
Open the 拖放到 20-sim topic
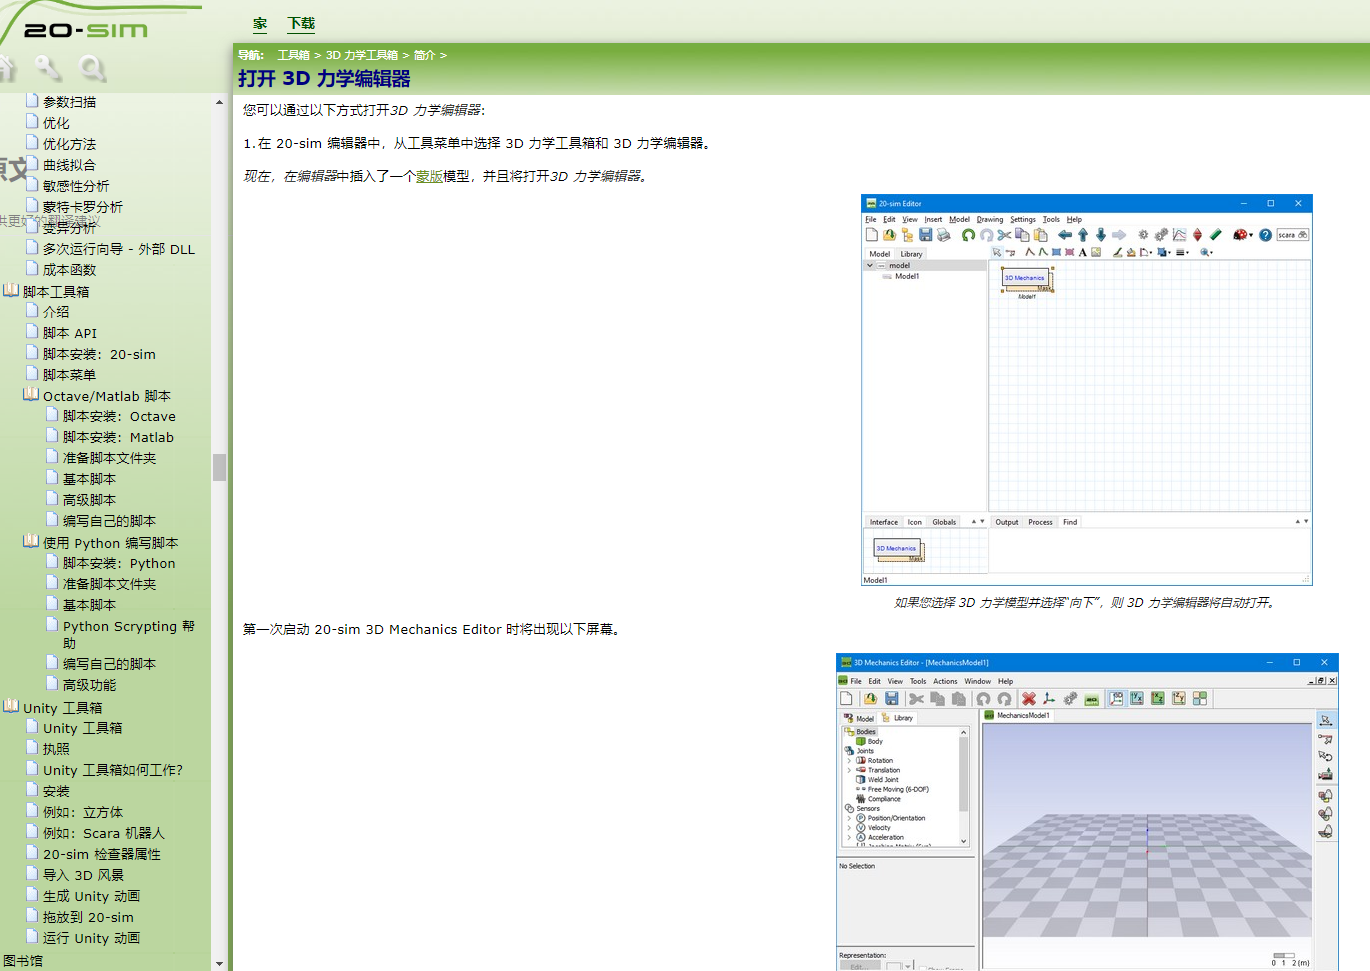click(88, 917)
